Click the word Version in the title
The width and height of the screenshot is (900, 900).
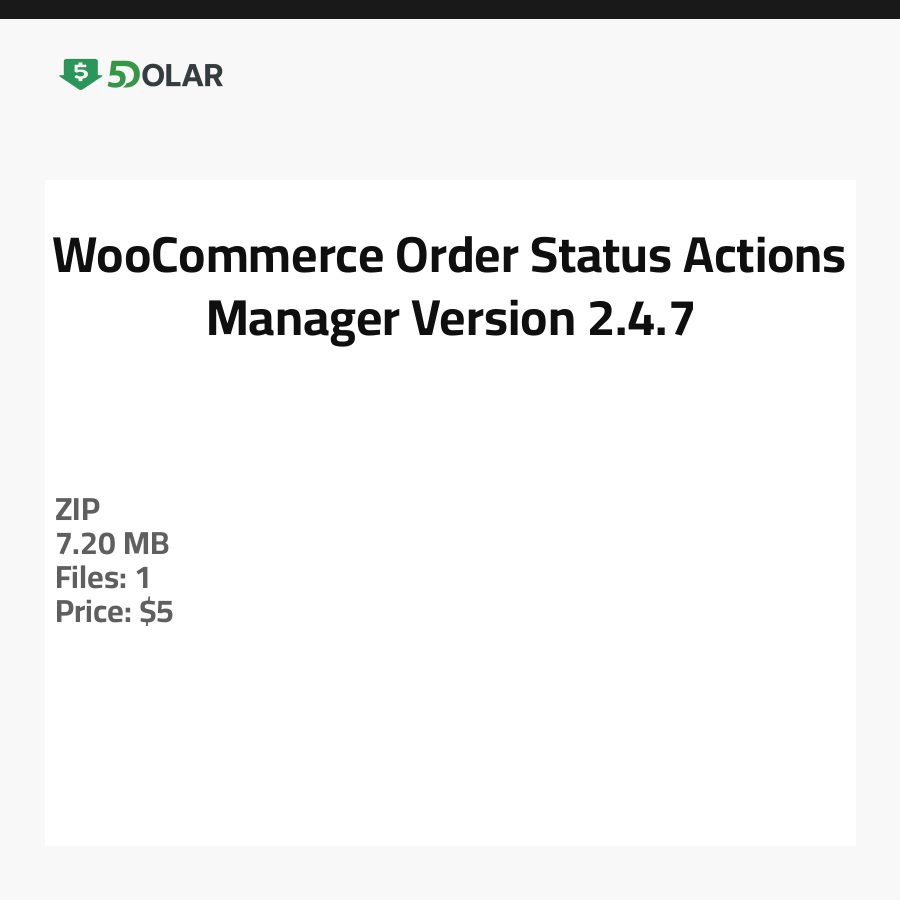(x=487, y=319)
